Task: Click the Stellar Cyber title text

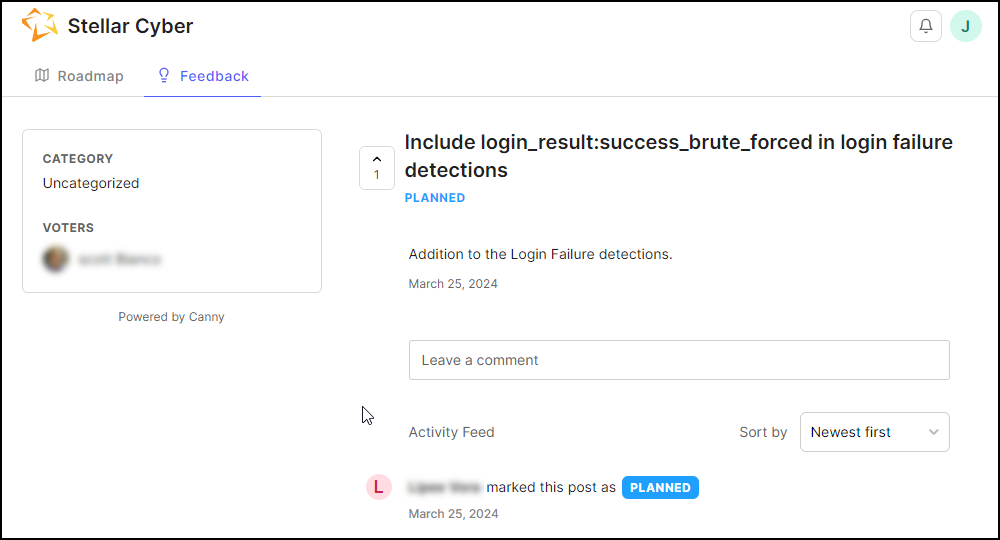Action: click(130, 26)
